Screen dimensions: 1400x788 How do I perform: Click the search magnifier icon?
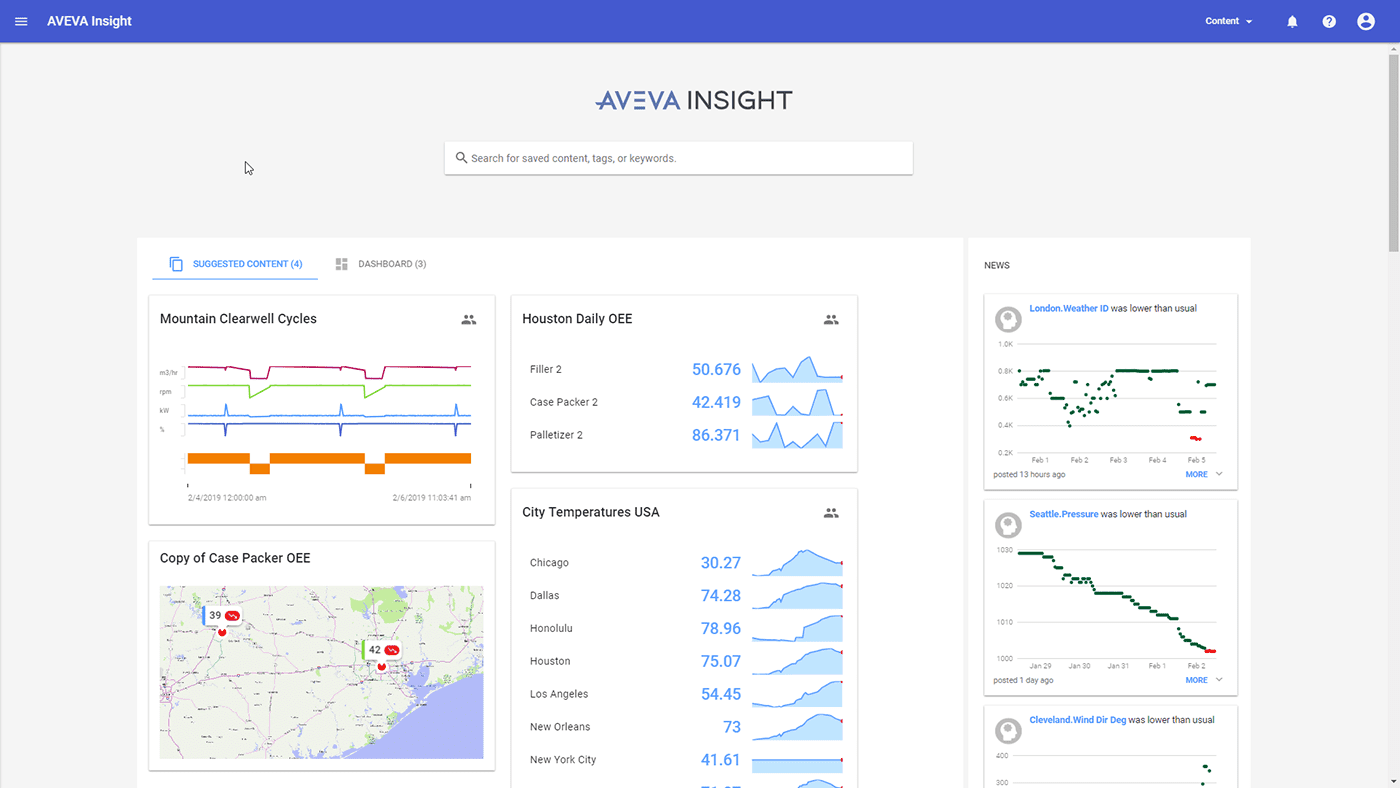pos(461,158)
